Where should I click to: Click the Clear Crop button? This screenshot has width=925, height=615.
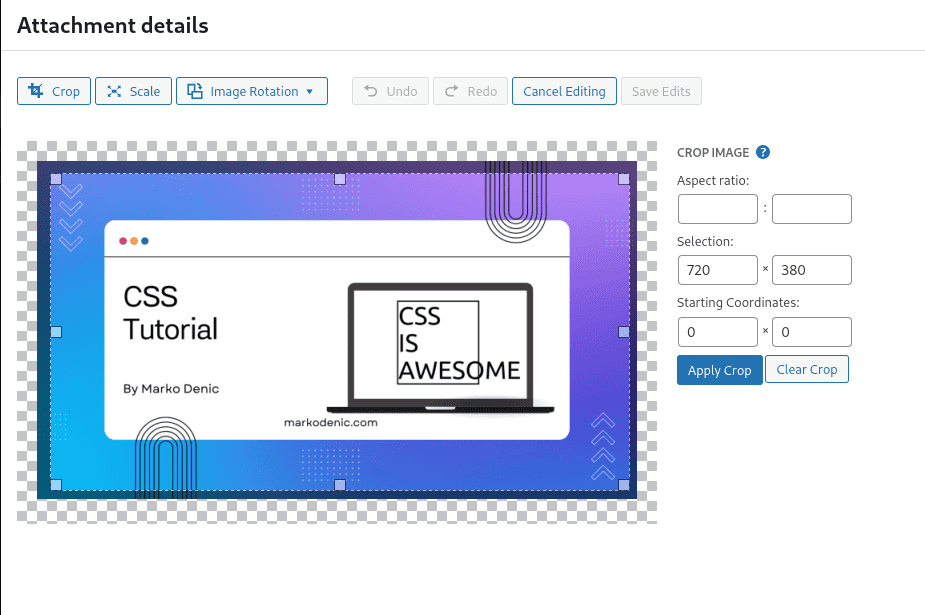(x=807, y=369)
